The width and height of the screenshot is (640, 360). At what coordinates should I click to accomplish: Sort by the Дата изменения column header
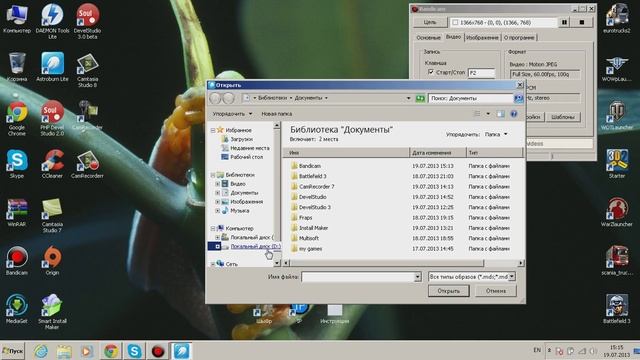point(438,153)
